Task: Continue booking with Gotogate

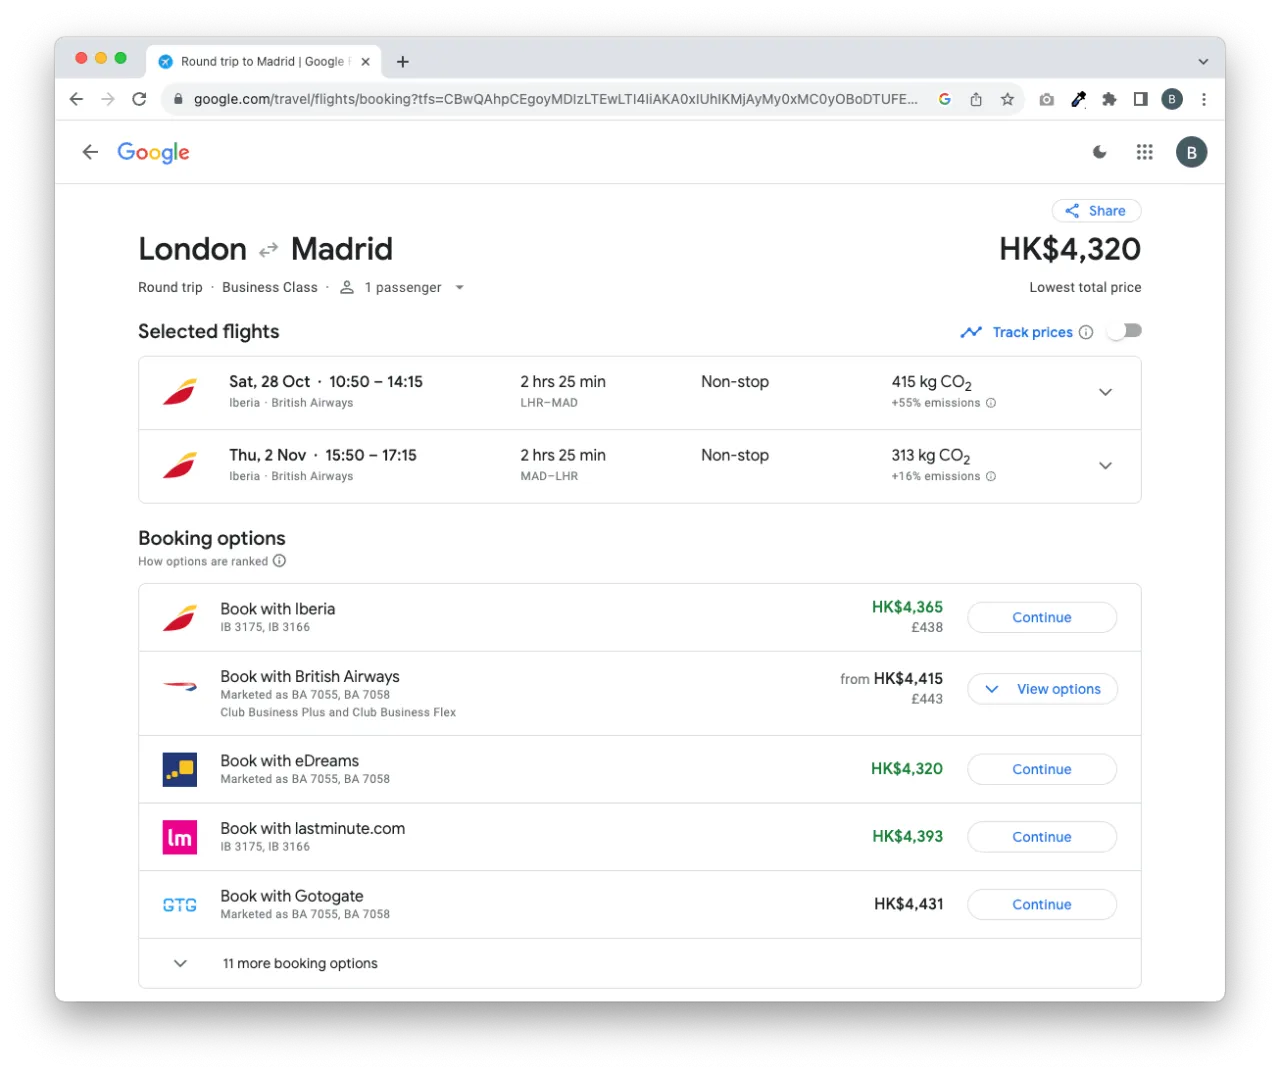Action: [x=1042, y=904]
